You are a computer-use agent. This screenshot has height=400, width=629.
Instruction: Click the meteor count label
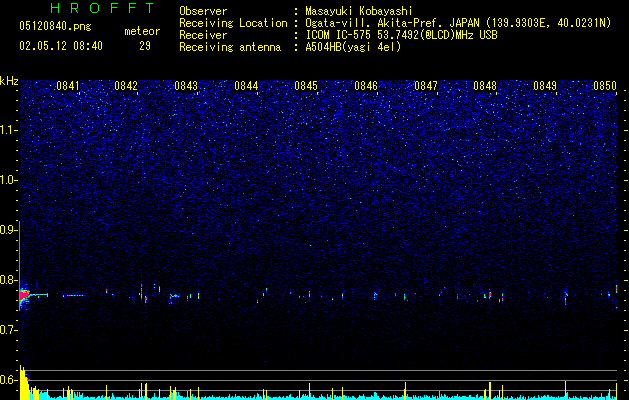[142, 31]
